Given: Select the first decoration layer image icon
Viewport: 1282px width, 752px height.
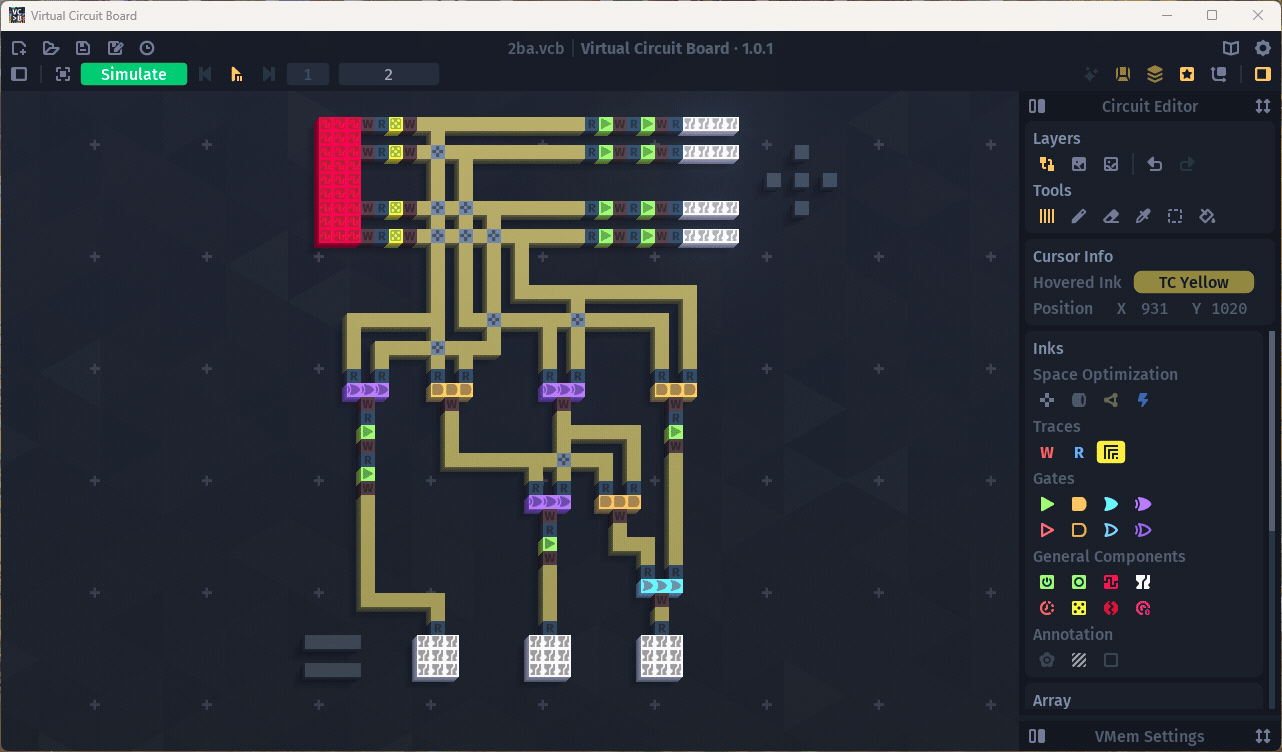Looking at the screenshot, I should coord(1079,164).
